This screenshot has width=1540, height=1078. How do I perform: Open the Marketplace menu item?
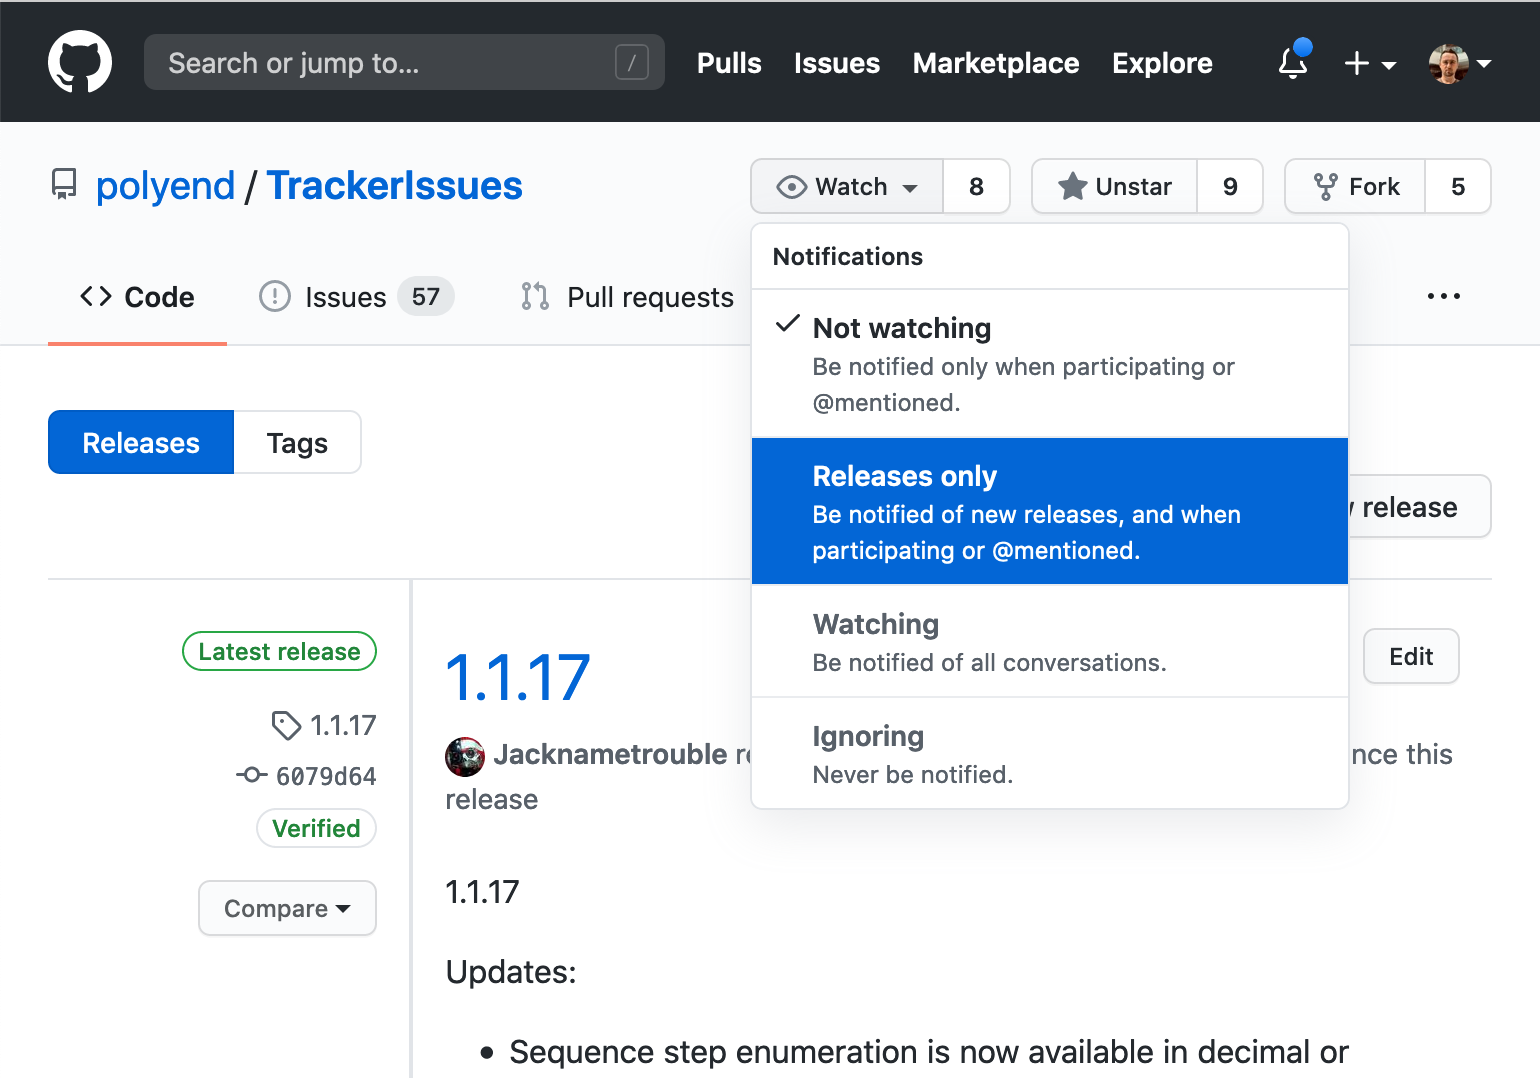(995, 62)
